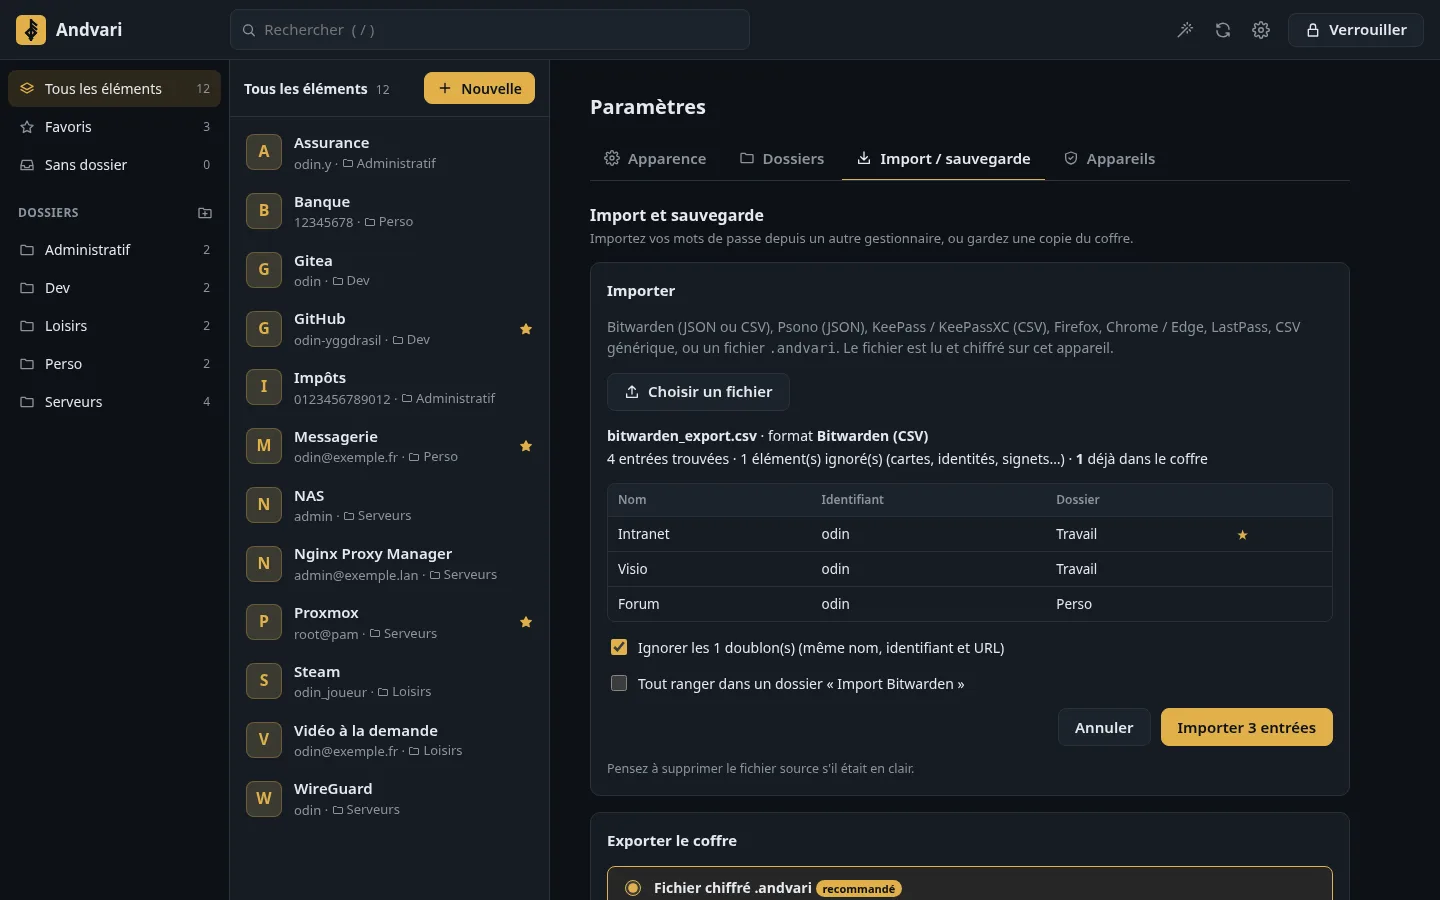Image resolution: width=1440 pixels, height=900 pixels.
Task: Open the password generator wand icon
Action: coord(1185,30)
